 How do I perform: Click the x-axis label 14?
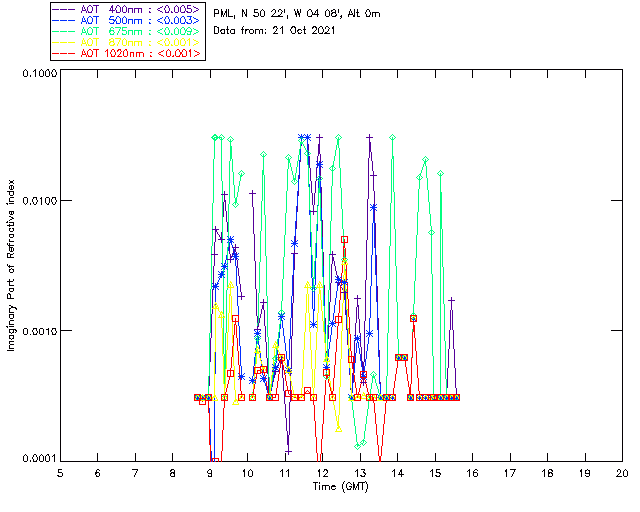[x=398, y=473]
